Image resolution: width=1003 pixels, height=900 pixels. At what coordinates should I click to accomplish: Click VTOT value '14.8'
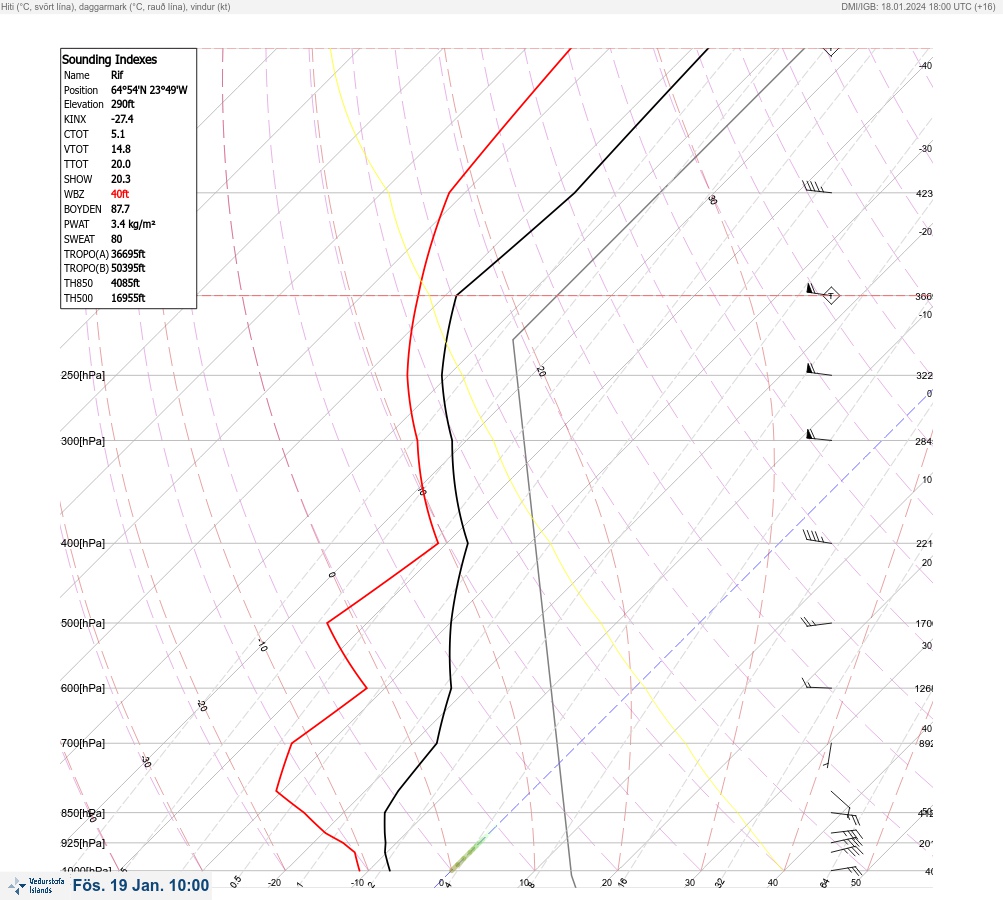tap(121, 149)
